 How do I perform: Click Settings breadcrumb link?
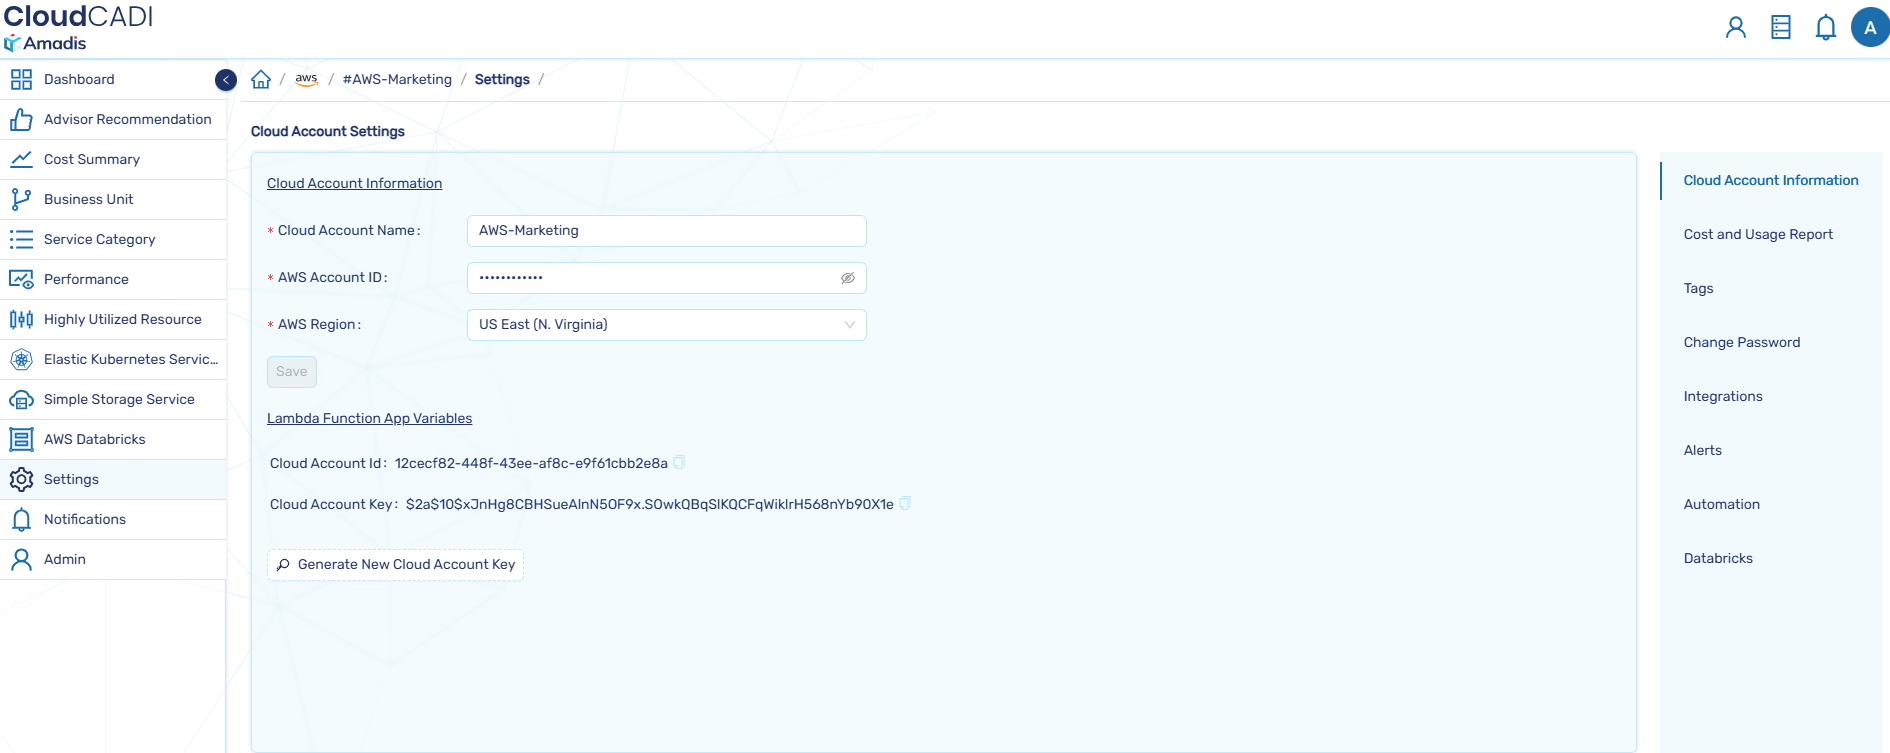502,79
